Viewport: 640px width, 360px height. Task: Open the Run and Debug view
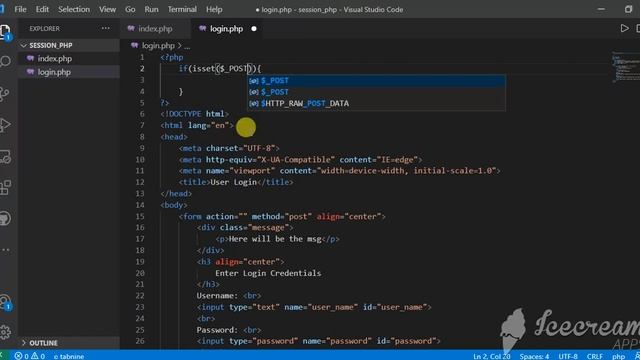coord(5,125)
